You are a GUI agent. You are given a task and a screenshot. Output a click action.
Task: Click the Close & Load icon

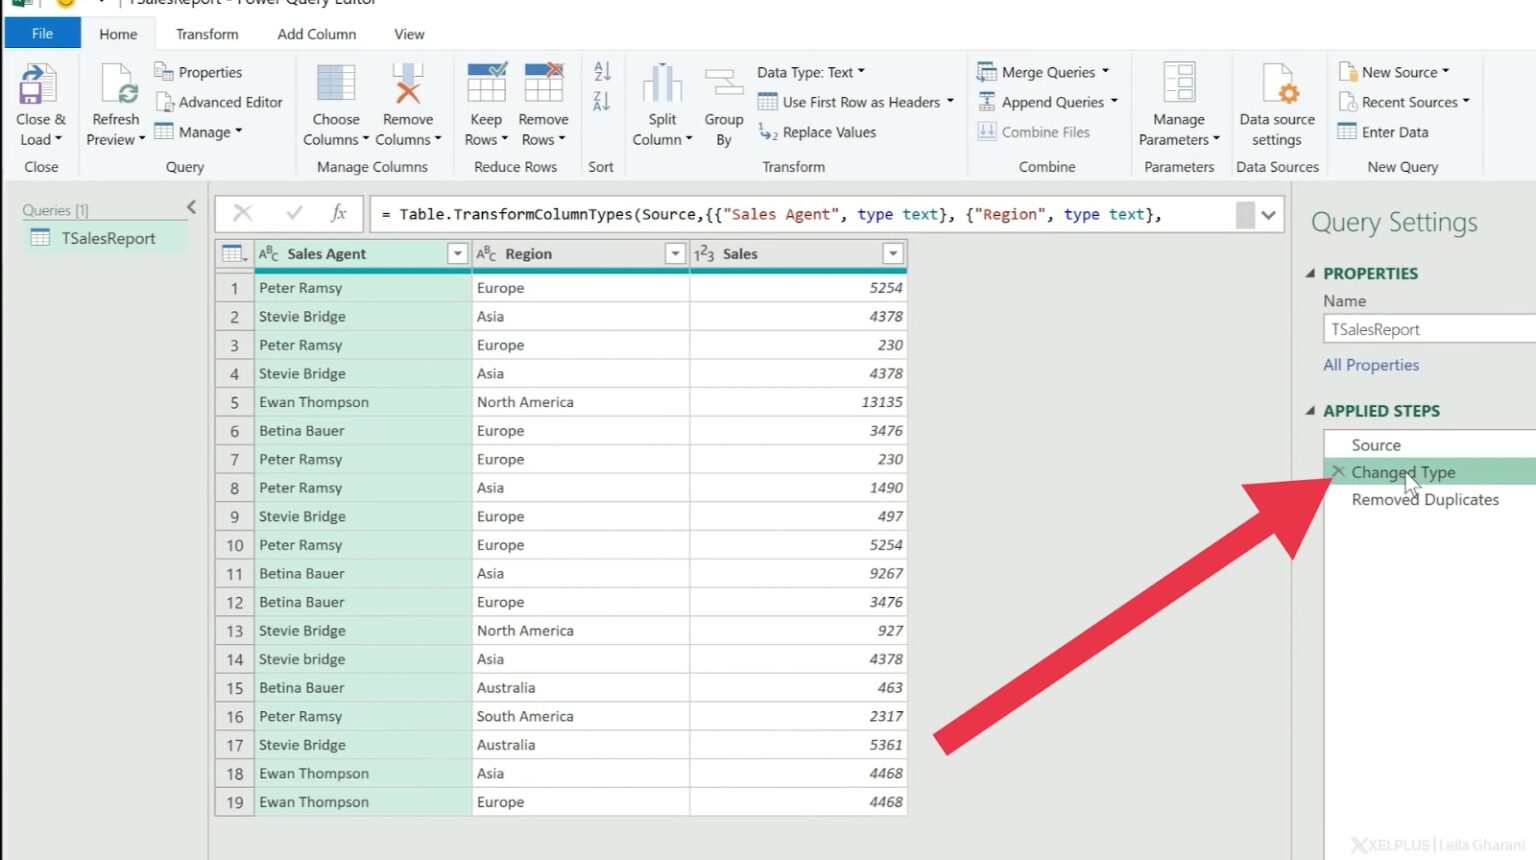[39, 84]
